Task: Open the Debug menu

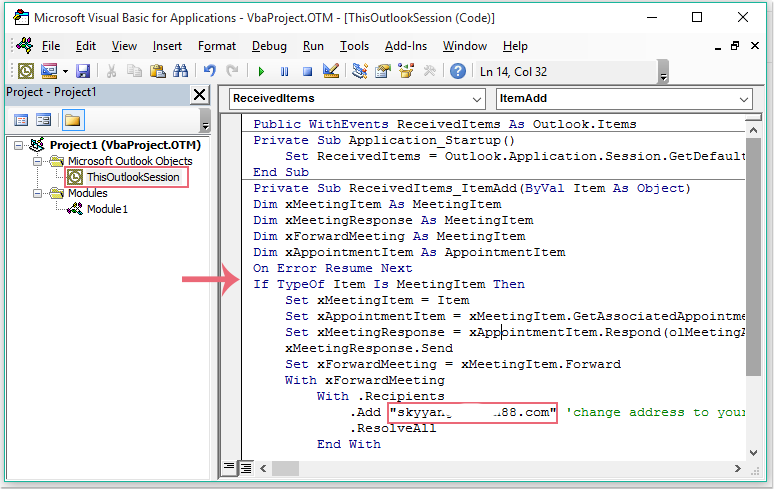Action: [x=269, y=46]
